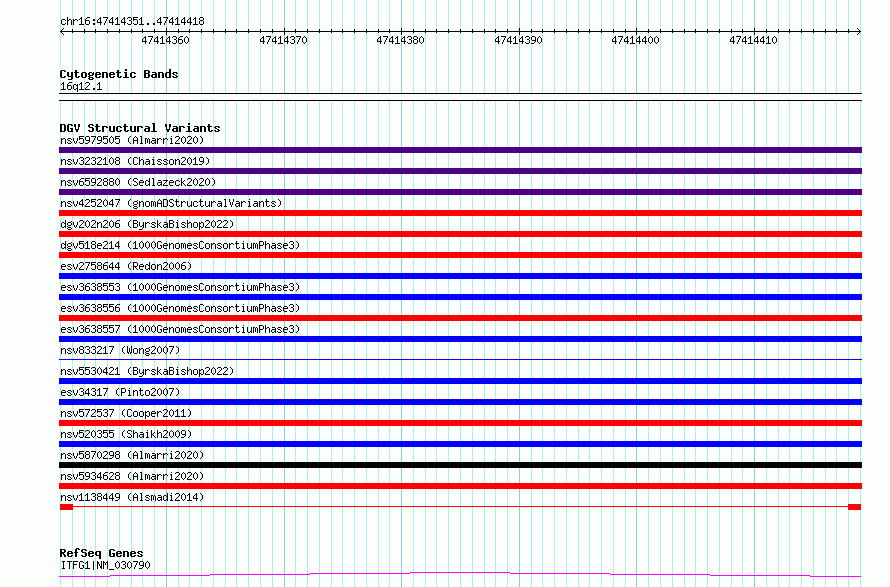Open esv3638557 1000GenomesConsortiumPhase3 label
Viewport: 890px width, 587px height.
(x=180, y=329)
